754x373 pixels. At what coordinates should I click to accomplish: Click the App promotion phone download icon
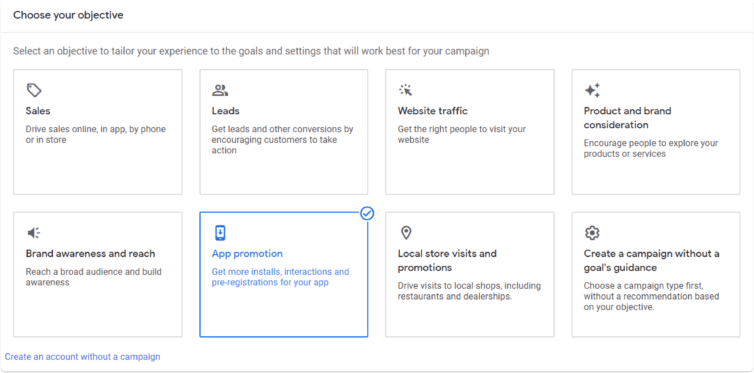[x=220, y=233]
